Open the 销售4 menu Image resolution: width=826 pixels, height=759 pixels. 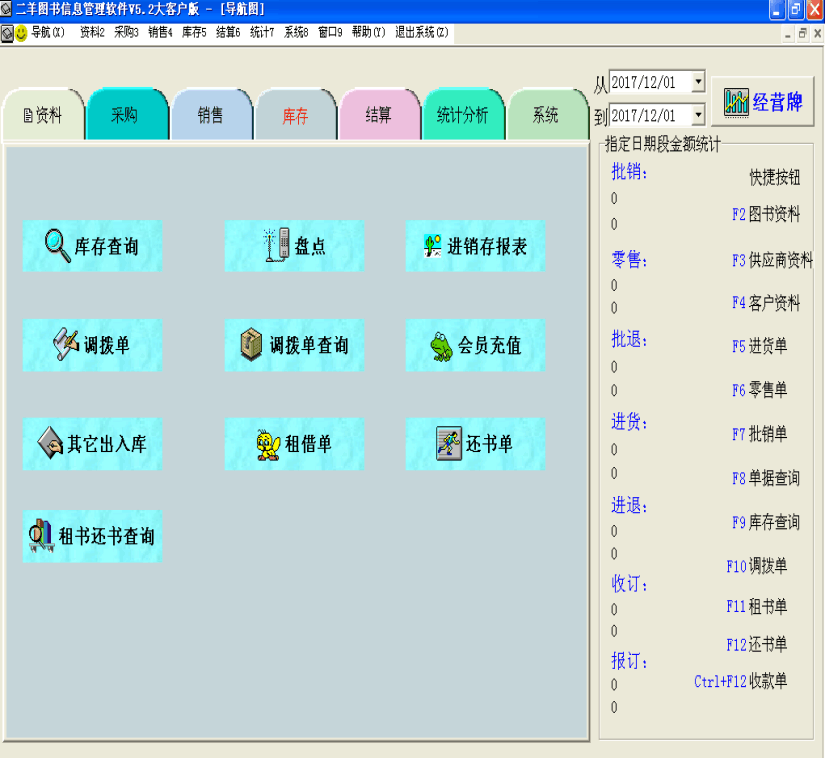pyautogui.click(x=160, y=33)
